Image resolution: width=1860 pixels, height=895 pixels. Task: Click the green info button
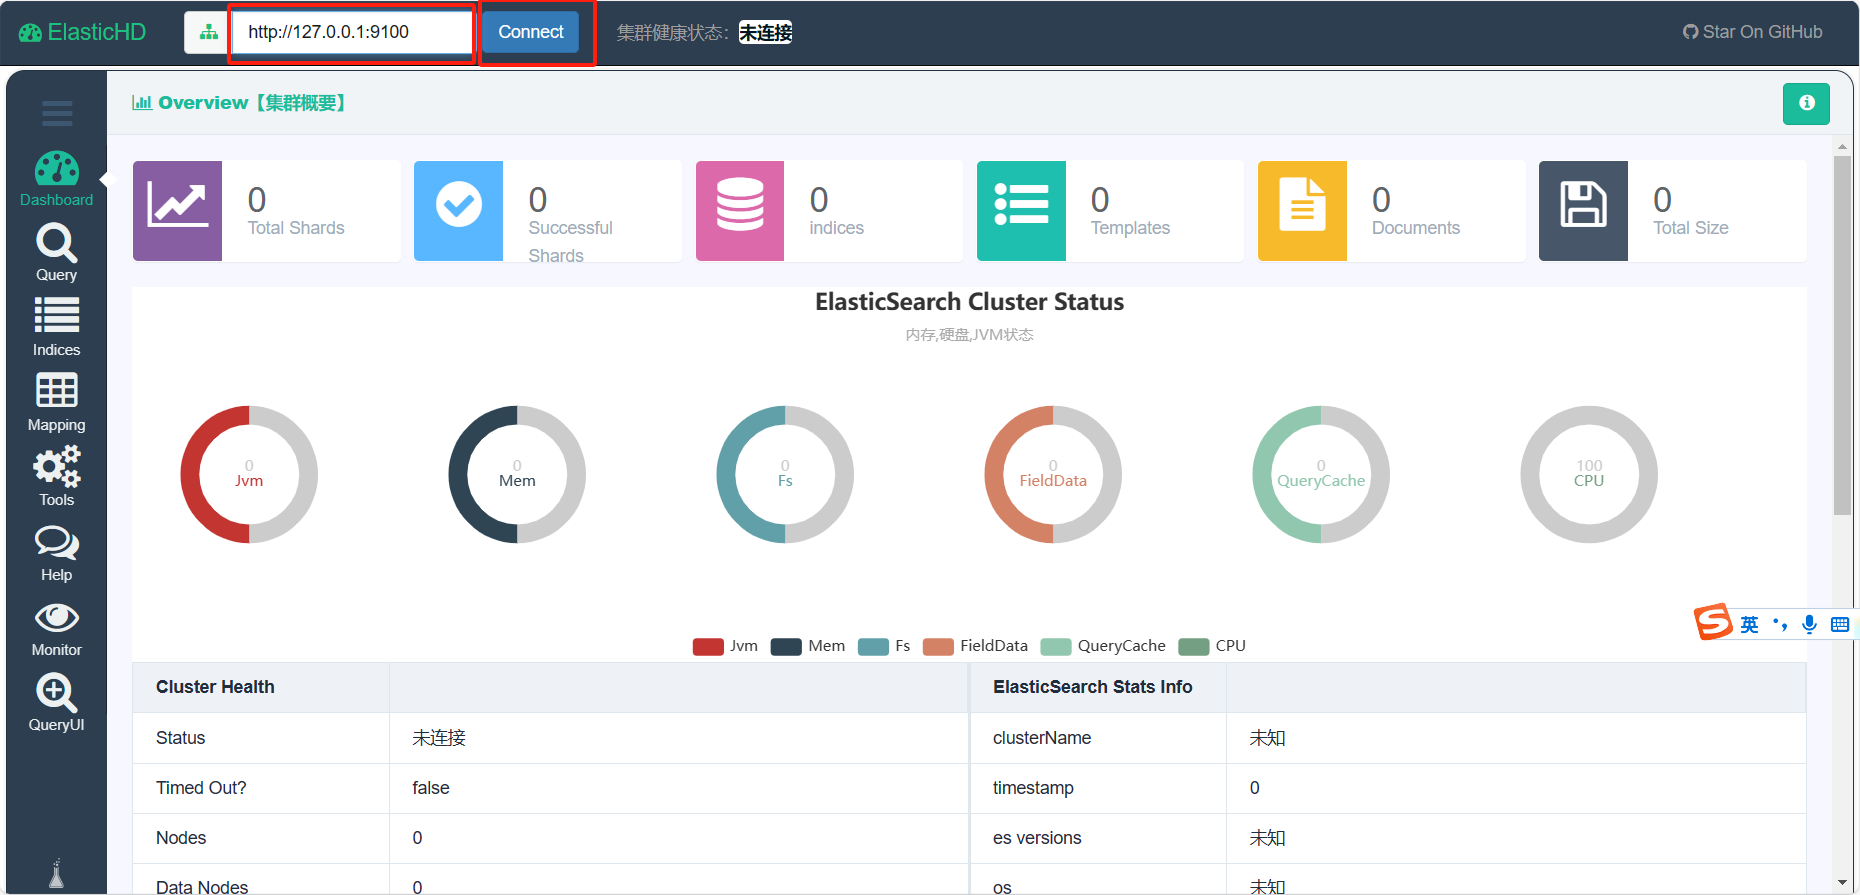pyautogui.click(x=1806, y=103)
